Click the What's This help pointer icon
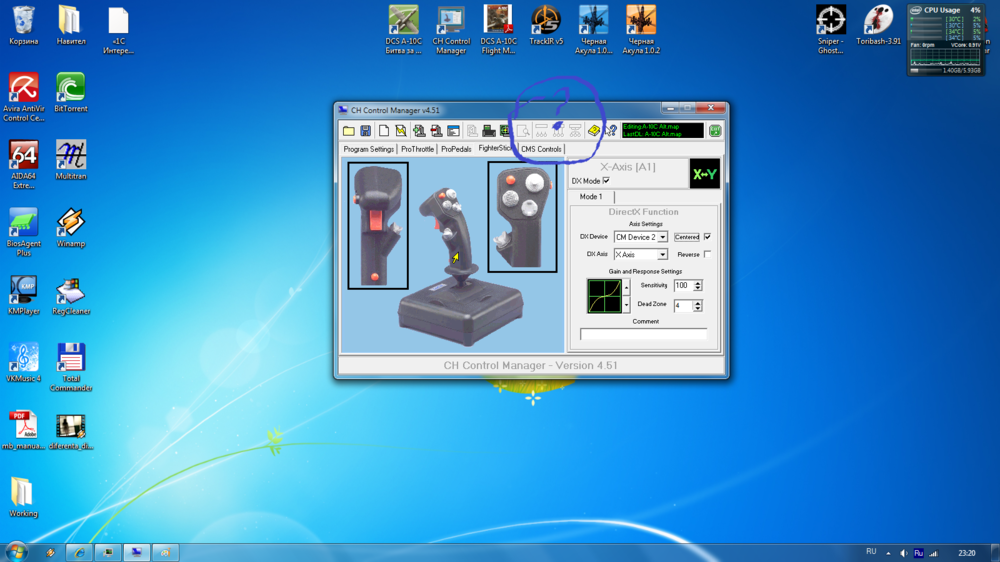The width and height of the screenshot is (1000, 562). point(611,131)
